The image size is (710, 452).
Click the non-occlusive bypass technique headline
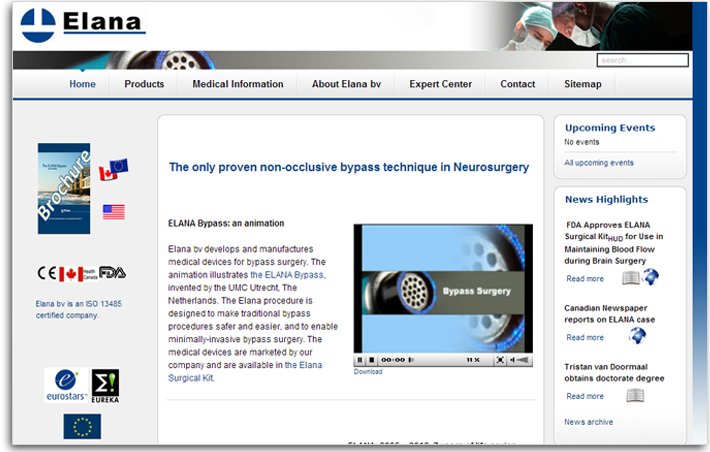pyautogui.click(x=349, y=167)
